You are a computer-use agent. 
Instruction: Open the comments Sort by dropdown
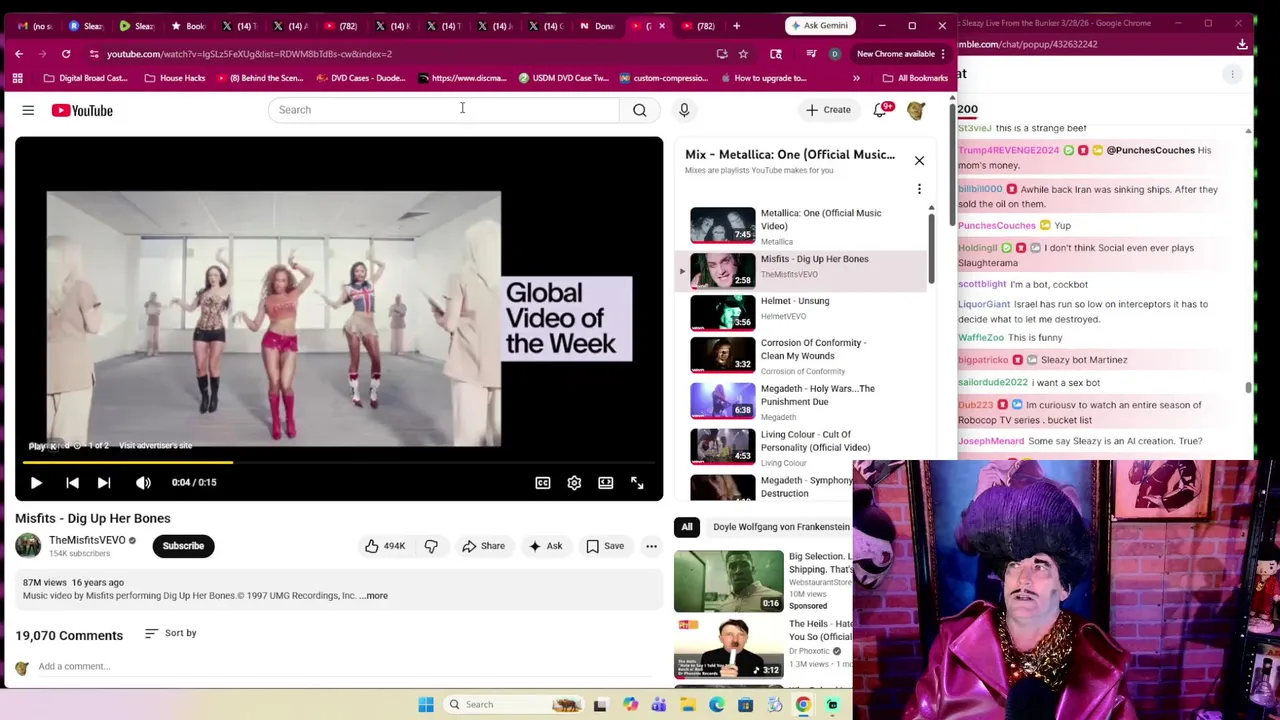click(171, 633)
